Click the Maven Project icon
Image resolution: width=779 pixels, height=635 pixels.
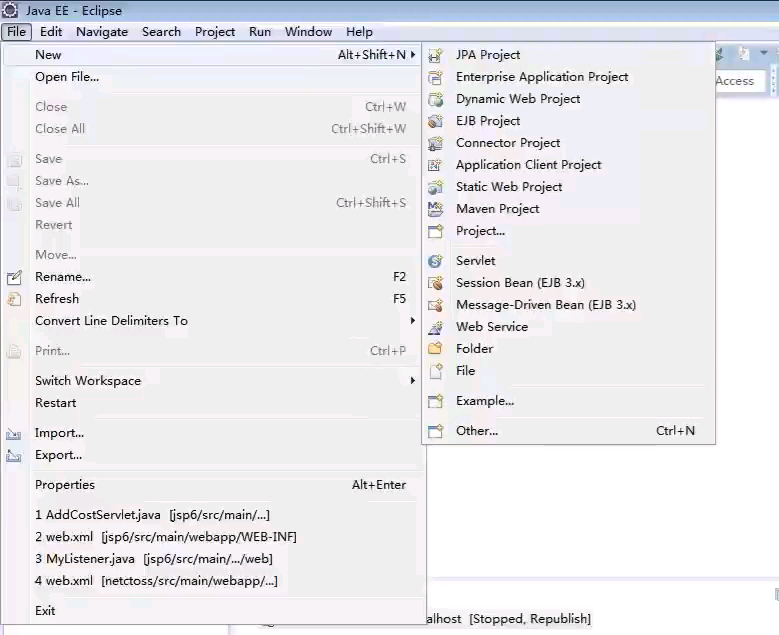click(x=435, y=209)
